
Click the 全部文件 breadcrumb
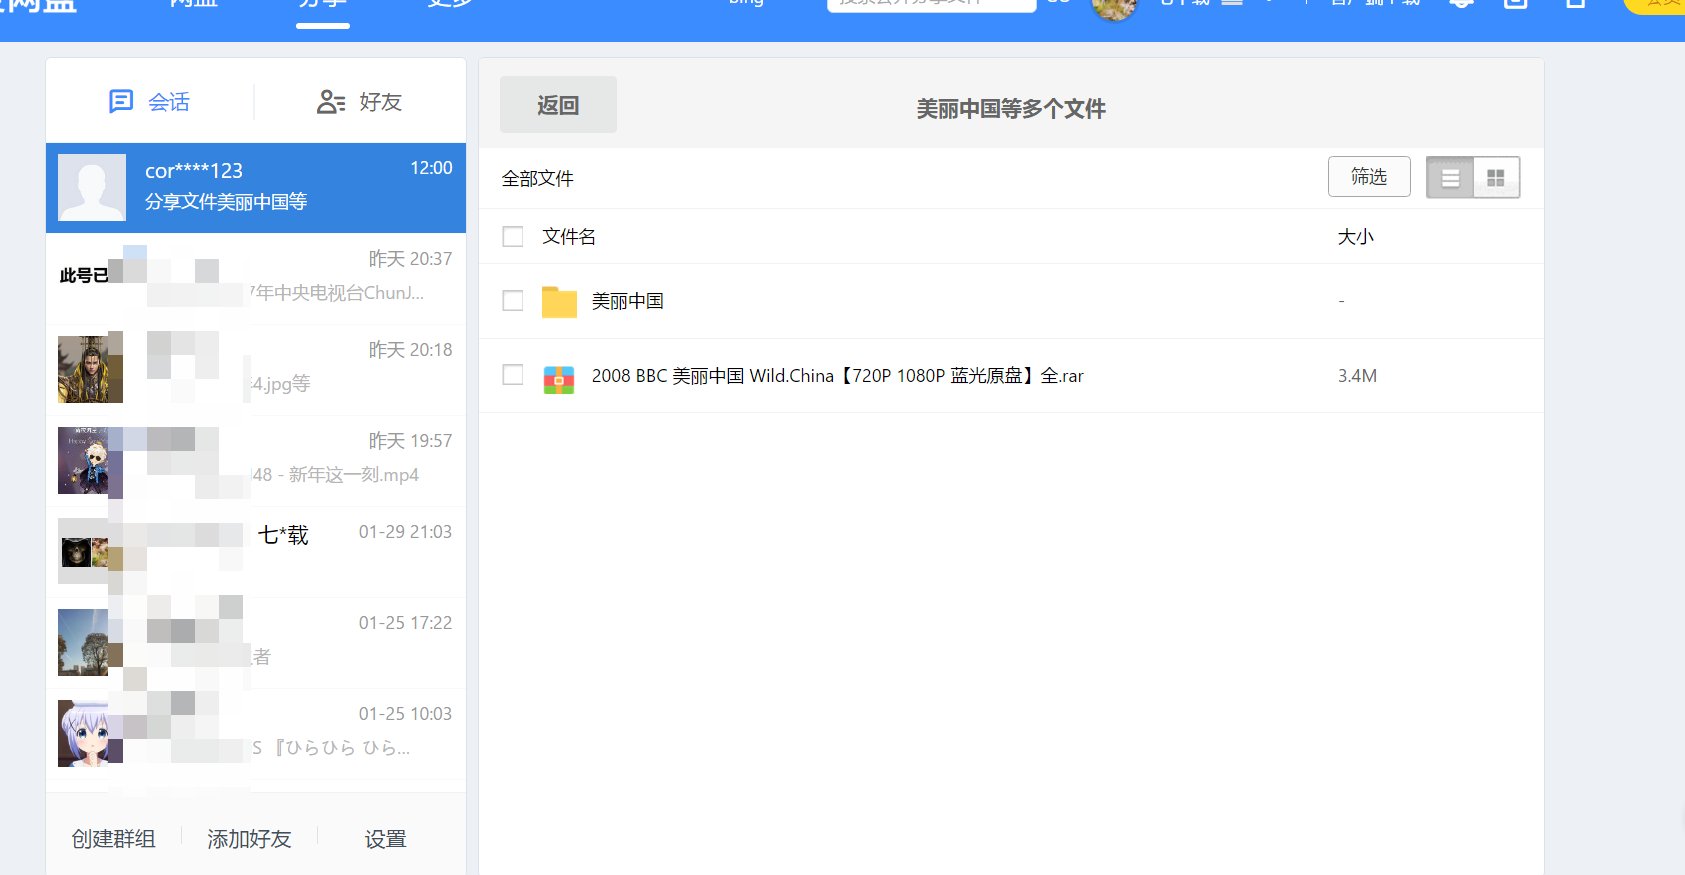click(538, 178)
